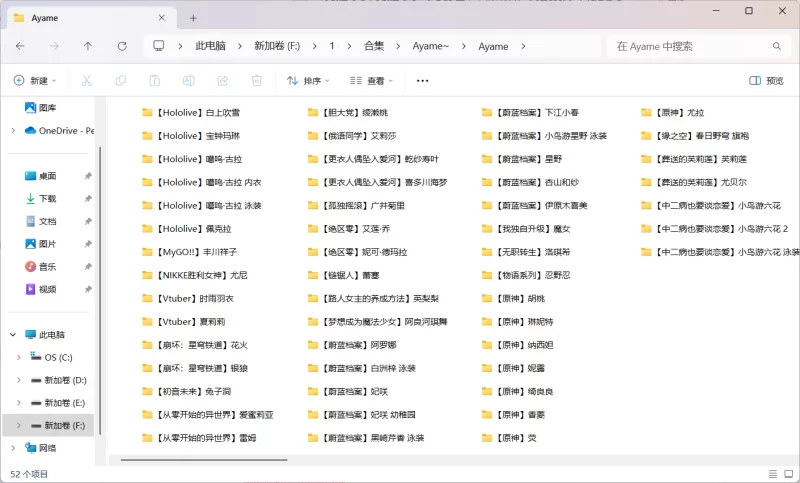Click the horizontal scrollbar of file list
800x483 pixels.
[x=204, y=460]
